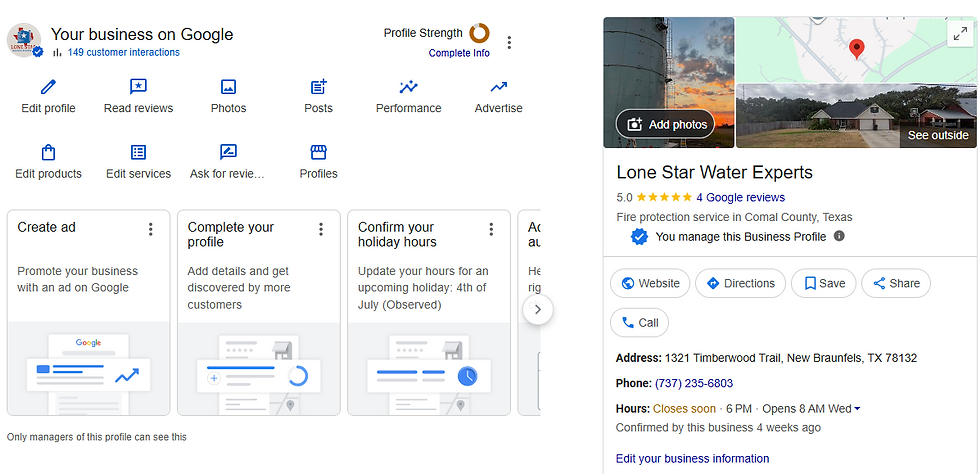Viewport: 980px width, 474px height.
Task: Open Edit services list icon
Action: pos(138,152)
